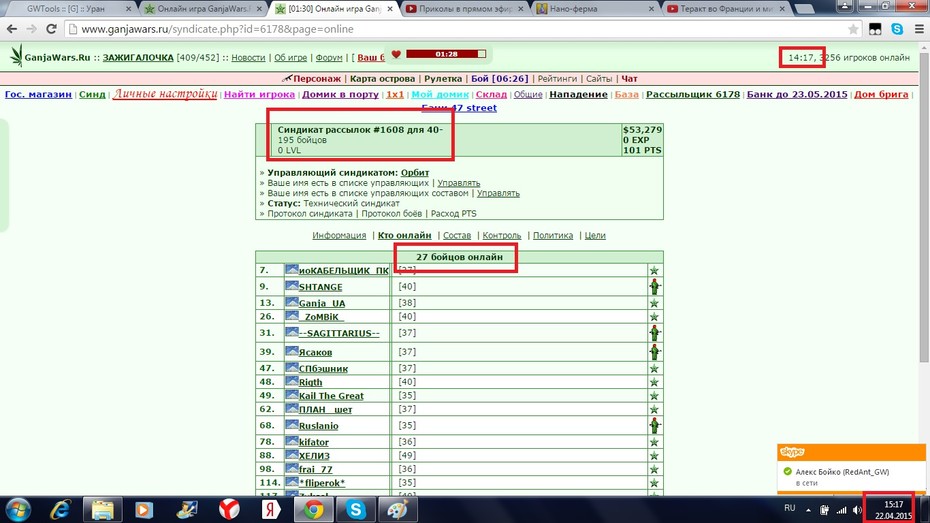
Task: Click the GanjaWars leaf logo
Action: 16,56
